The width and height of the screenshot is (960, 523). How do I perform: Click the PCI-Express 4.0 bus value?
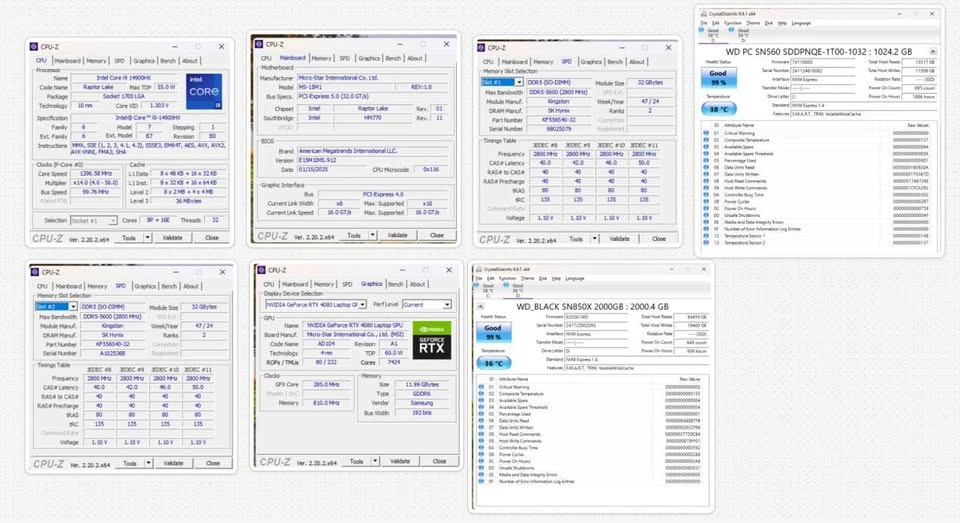click(383, 194)
